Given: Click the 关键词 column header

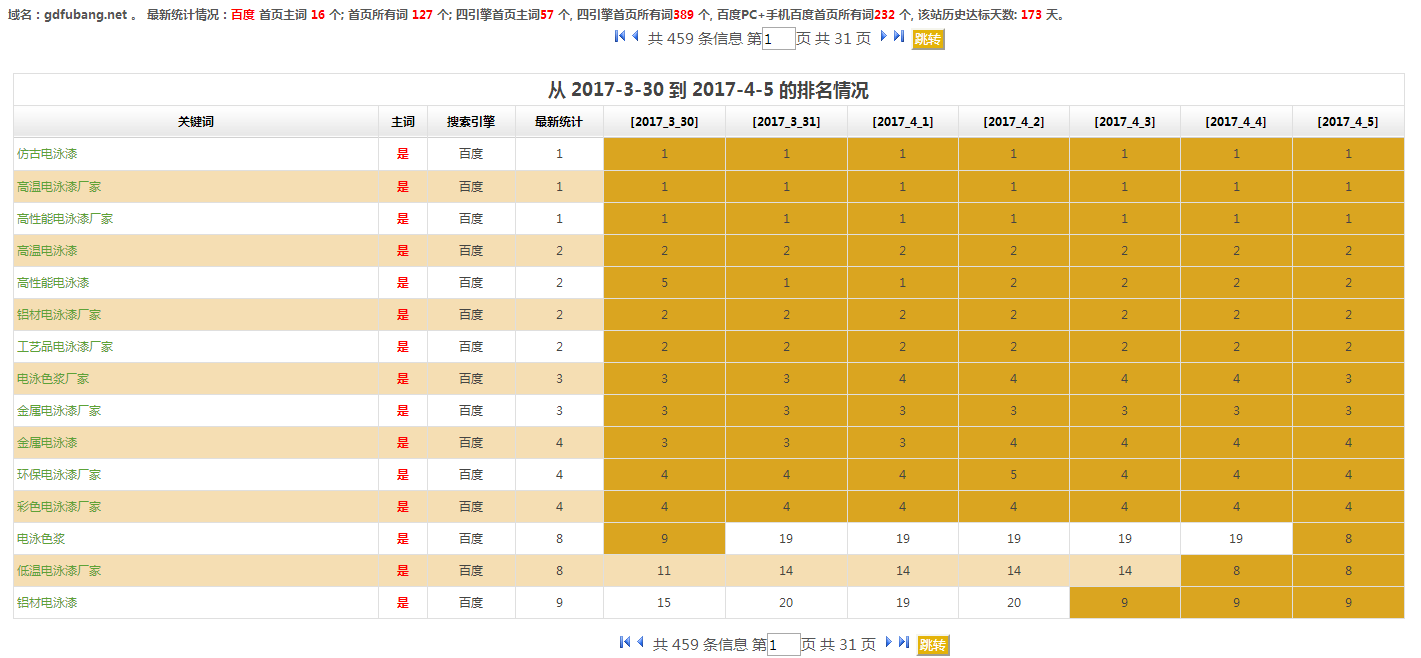Looking at the screenshot, I should pyautogui.click(x=196, y=122).
